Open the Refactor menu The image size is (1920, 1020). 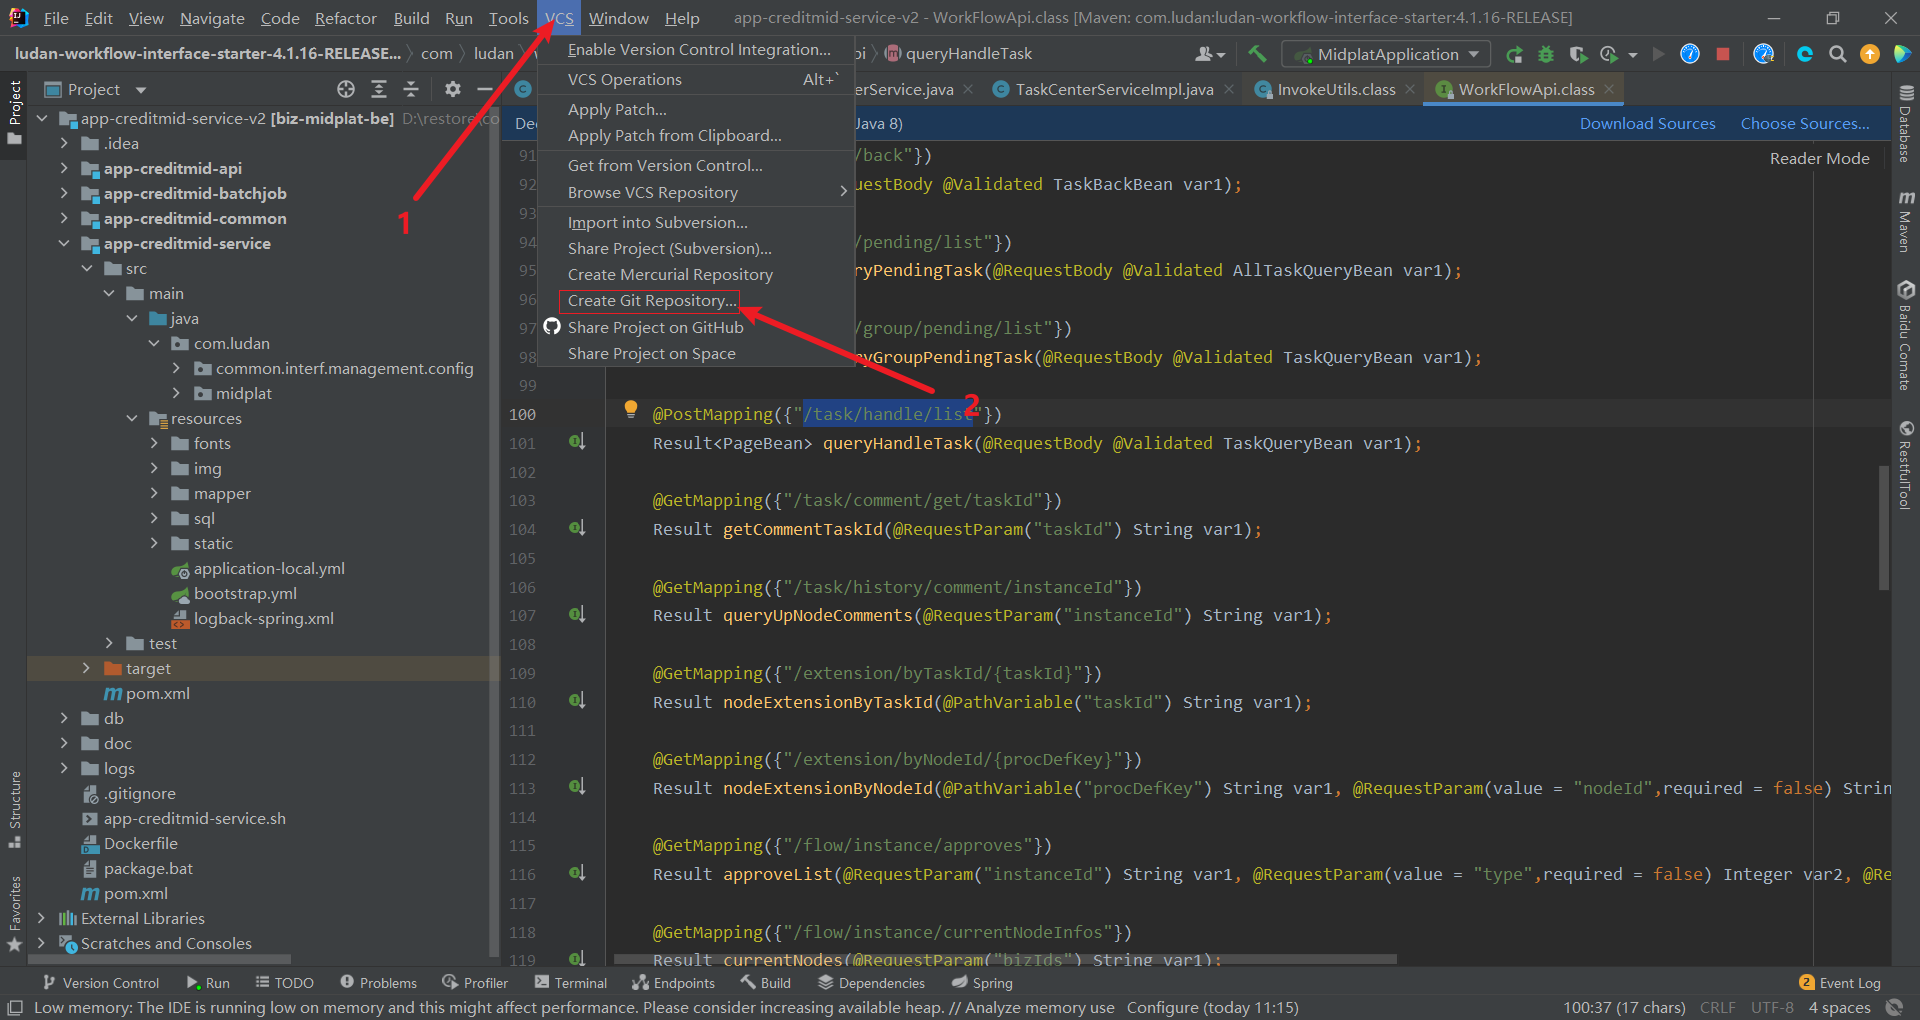[x=345, y=18]
